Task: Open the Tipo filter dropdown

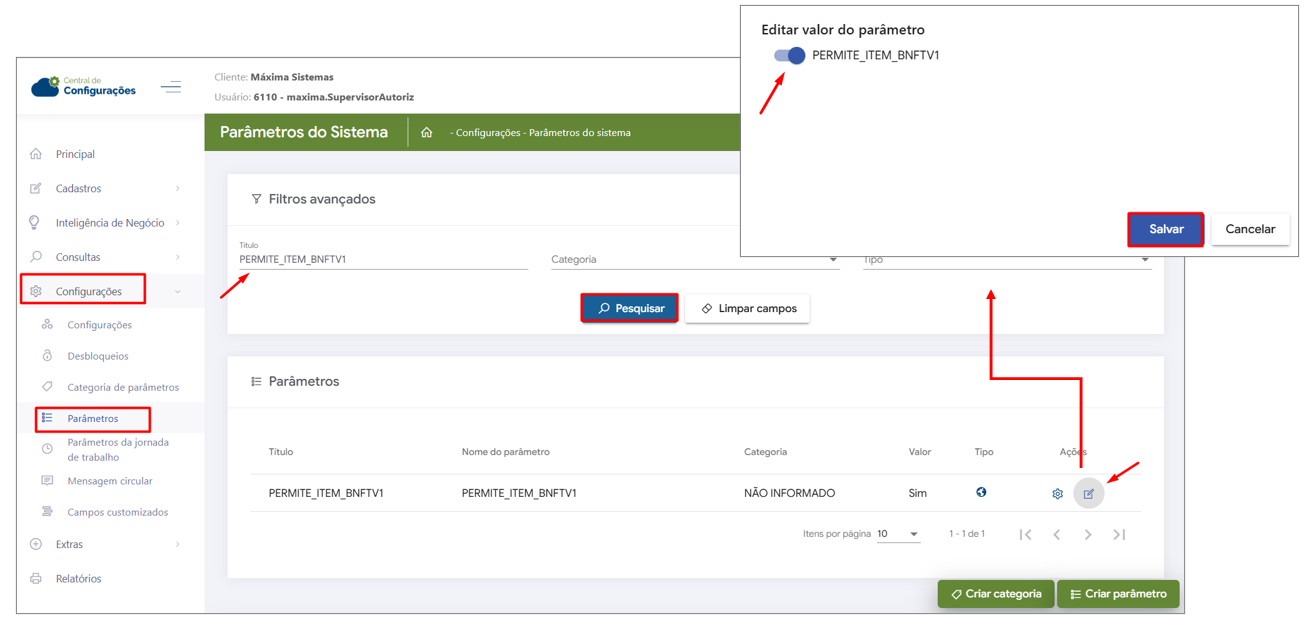Action: point(1007,260)
